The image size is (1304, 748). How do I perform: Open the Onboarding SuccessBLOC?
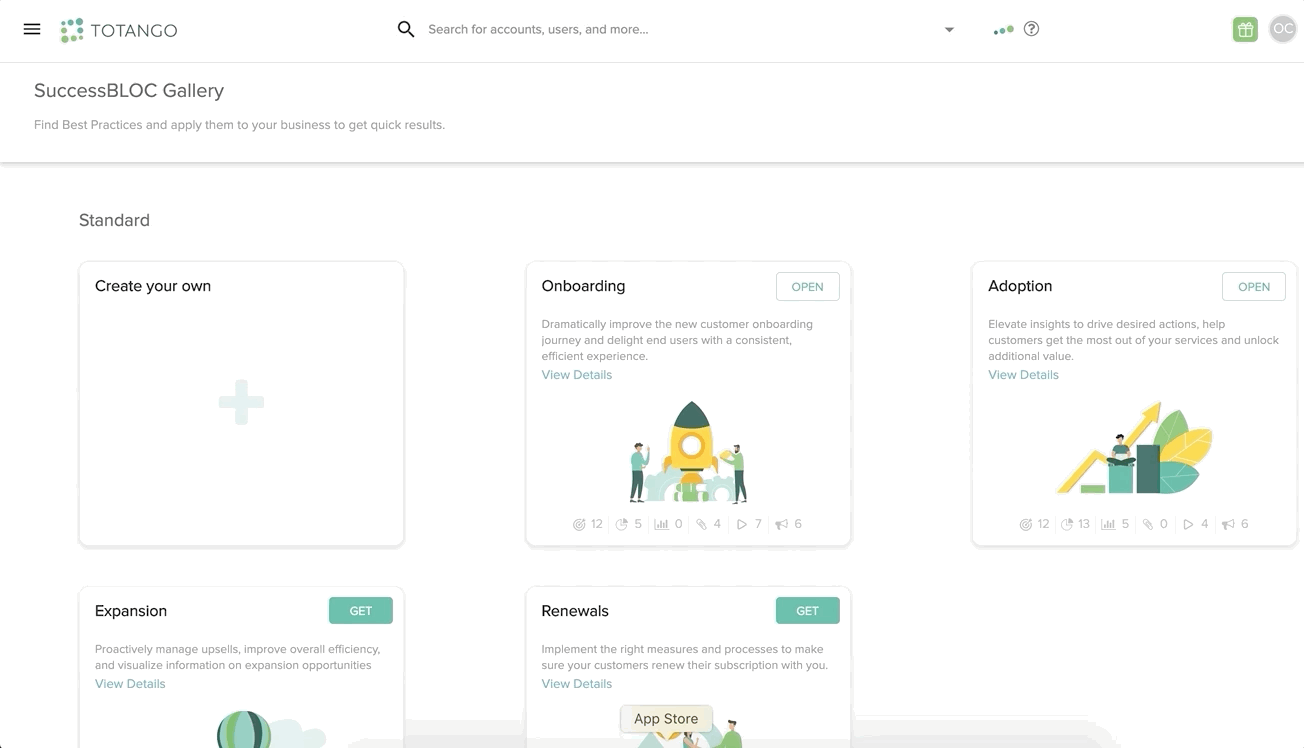point(807,286)
